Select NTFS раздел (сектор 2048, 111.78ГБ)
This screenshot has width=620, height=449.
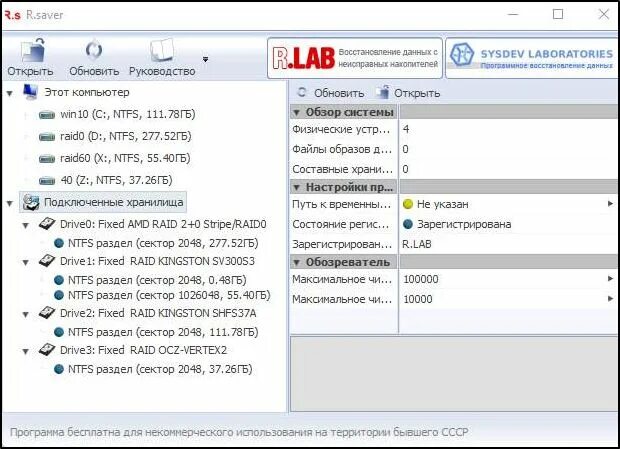click(163, 332)
